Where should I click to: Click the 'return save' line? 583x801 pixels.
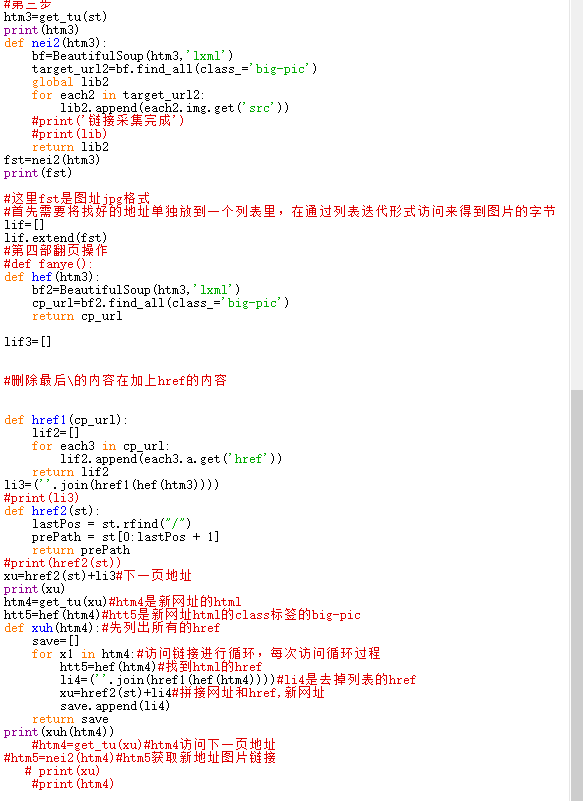70,719
